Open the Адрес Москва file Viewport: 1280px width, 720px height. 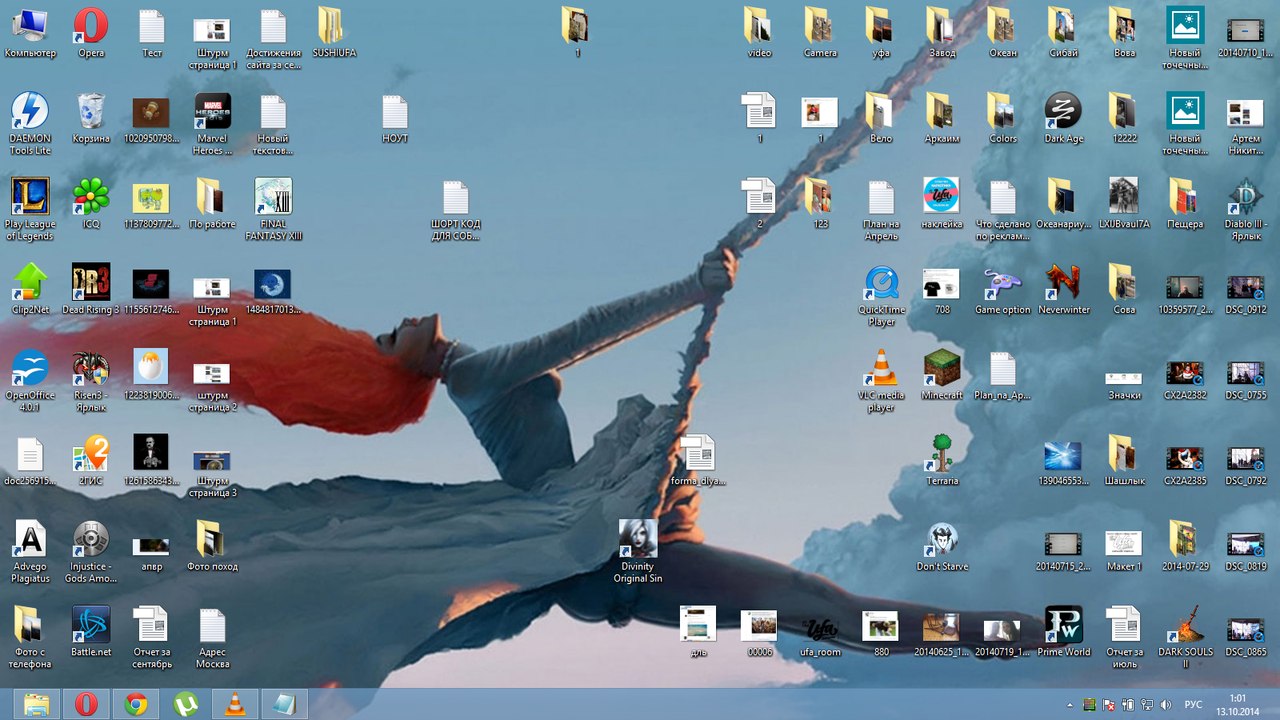(x=213, y=637)
